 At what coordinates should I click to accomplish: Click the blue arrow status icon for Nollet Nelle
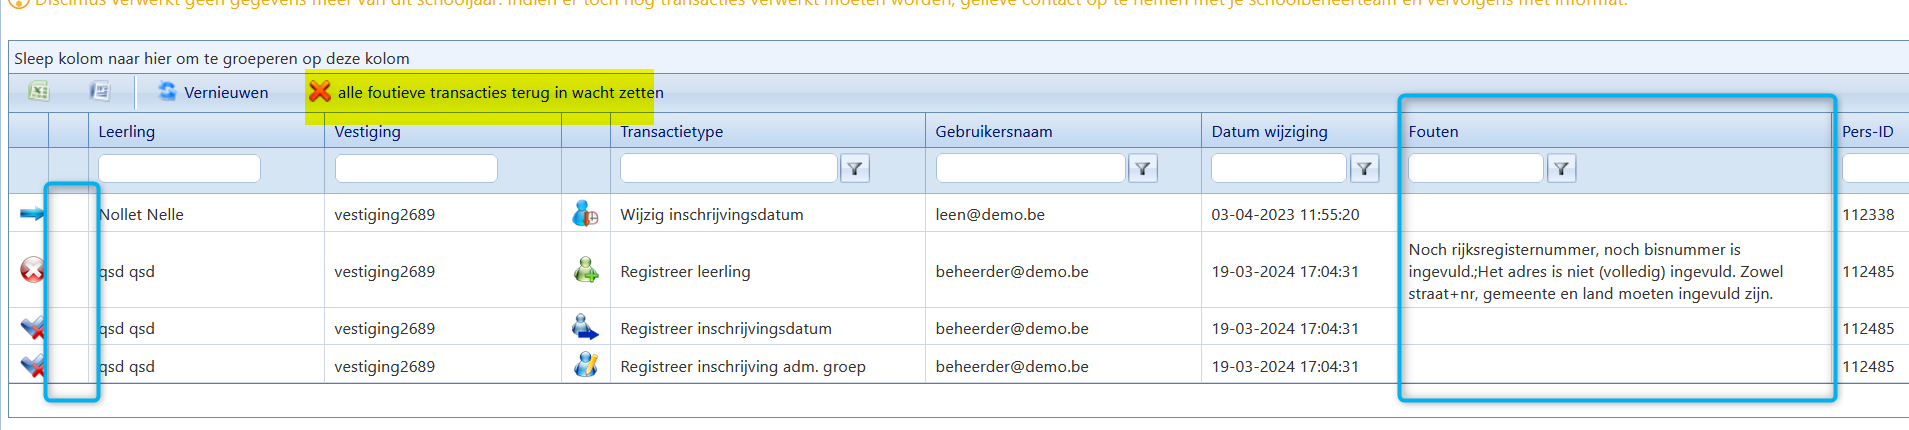32,213
